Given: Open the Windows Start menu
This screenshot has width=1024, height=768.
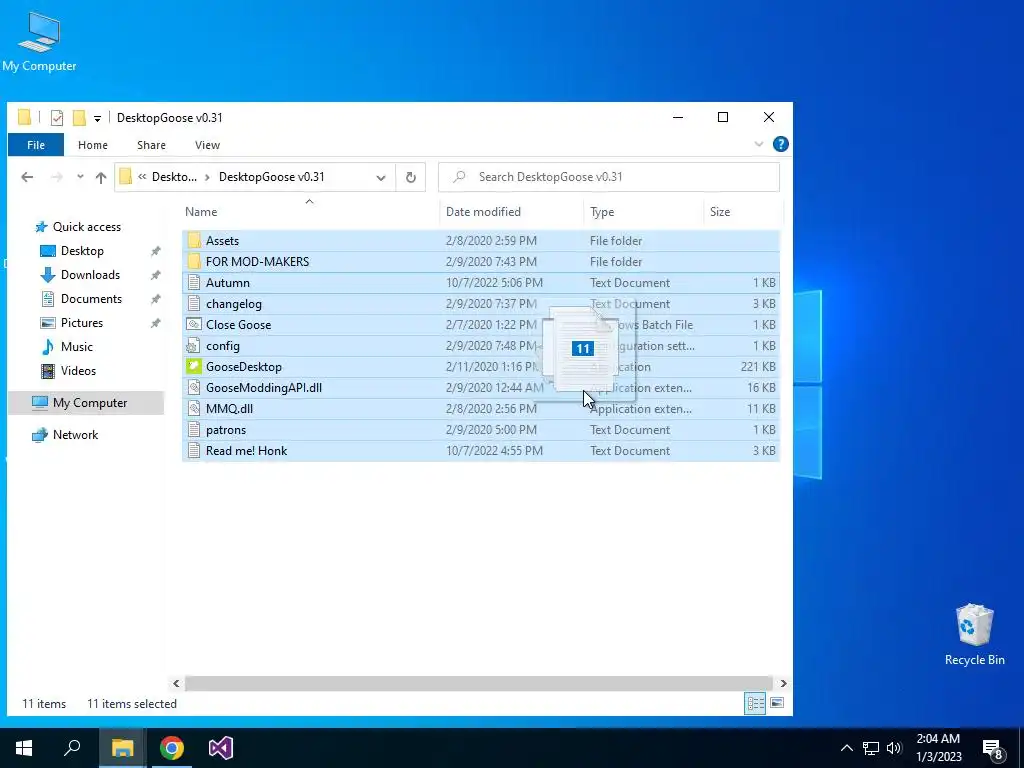Looking at the screenshot, I should (x=24, y=748).
